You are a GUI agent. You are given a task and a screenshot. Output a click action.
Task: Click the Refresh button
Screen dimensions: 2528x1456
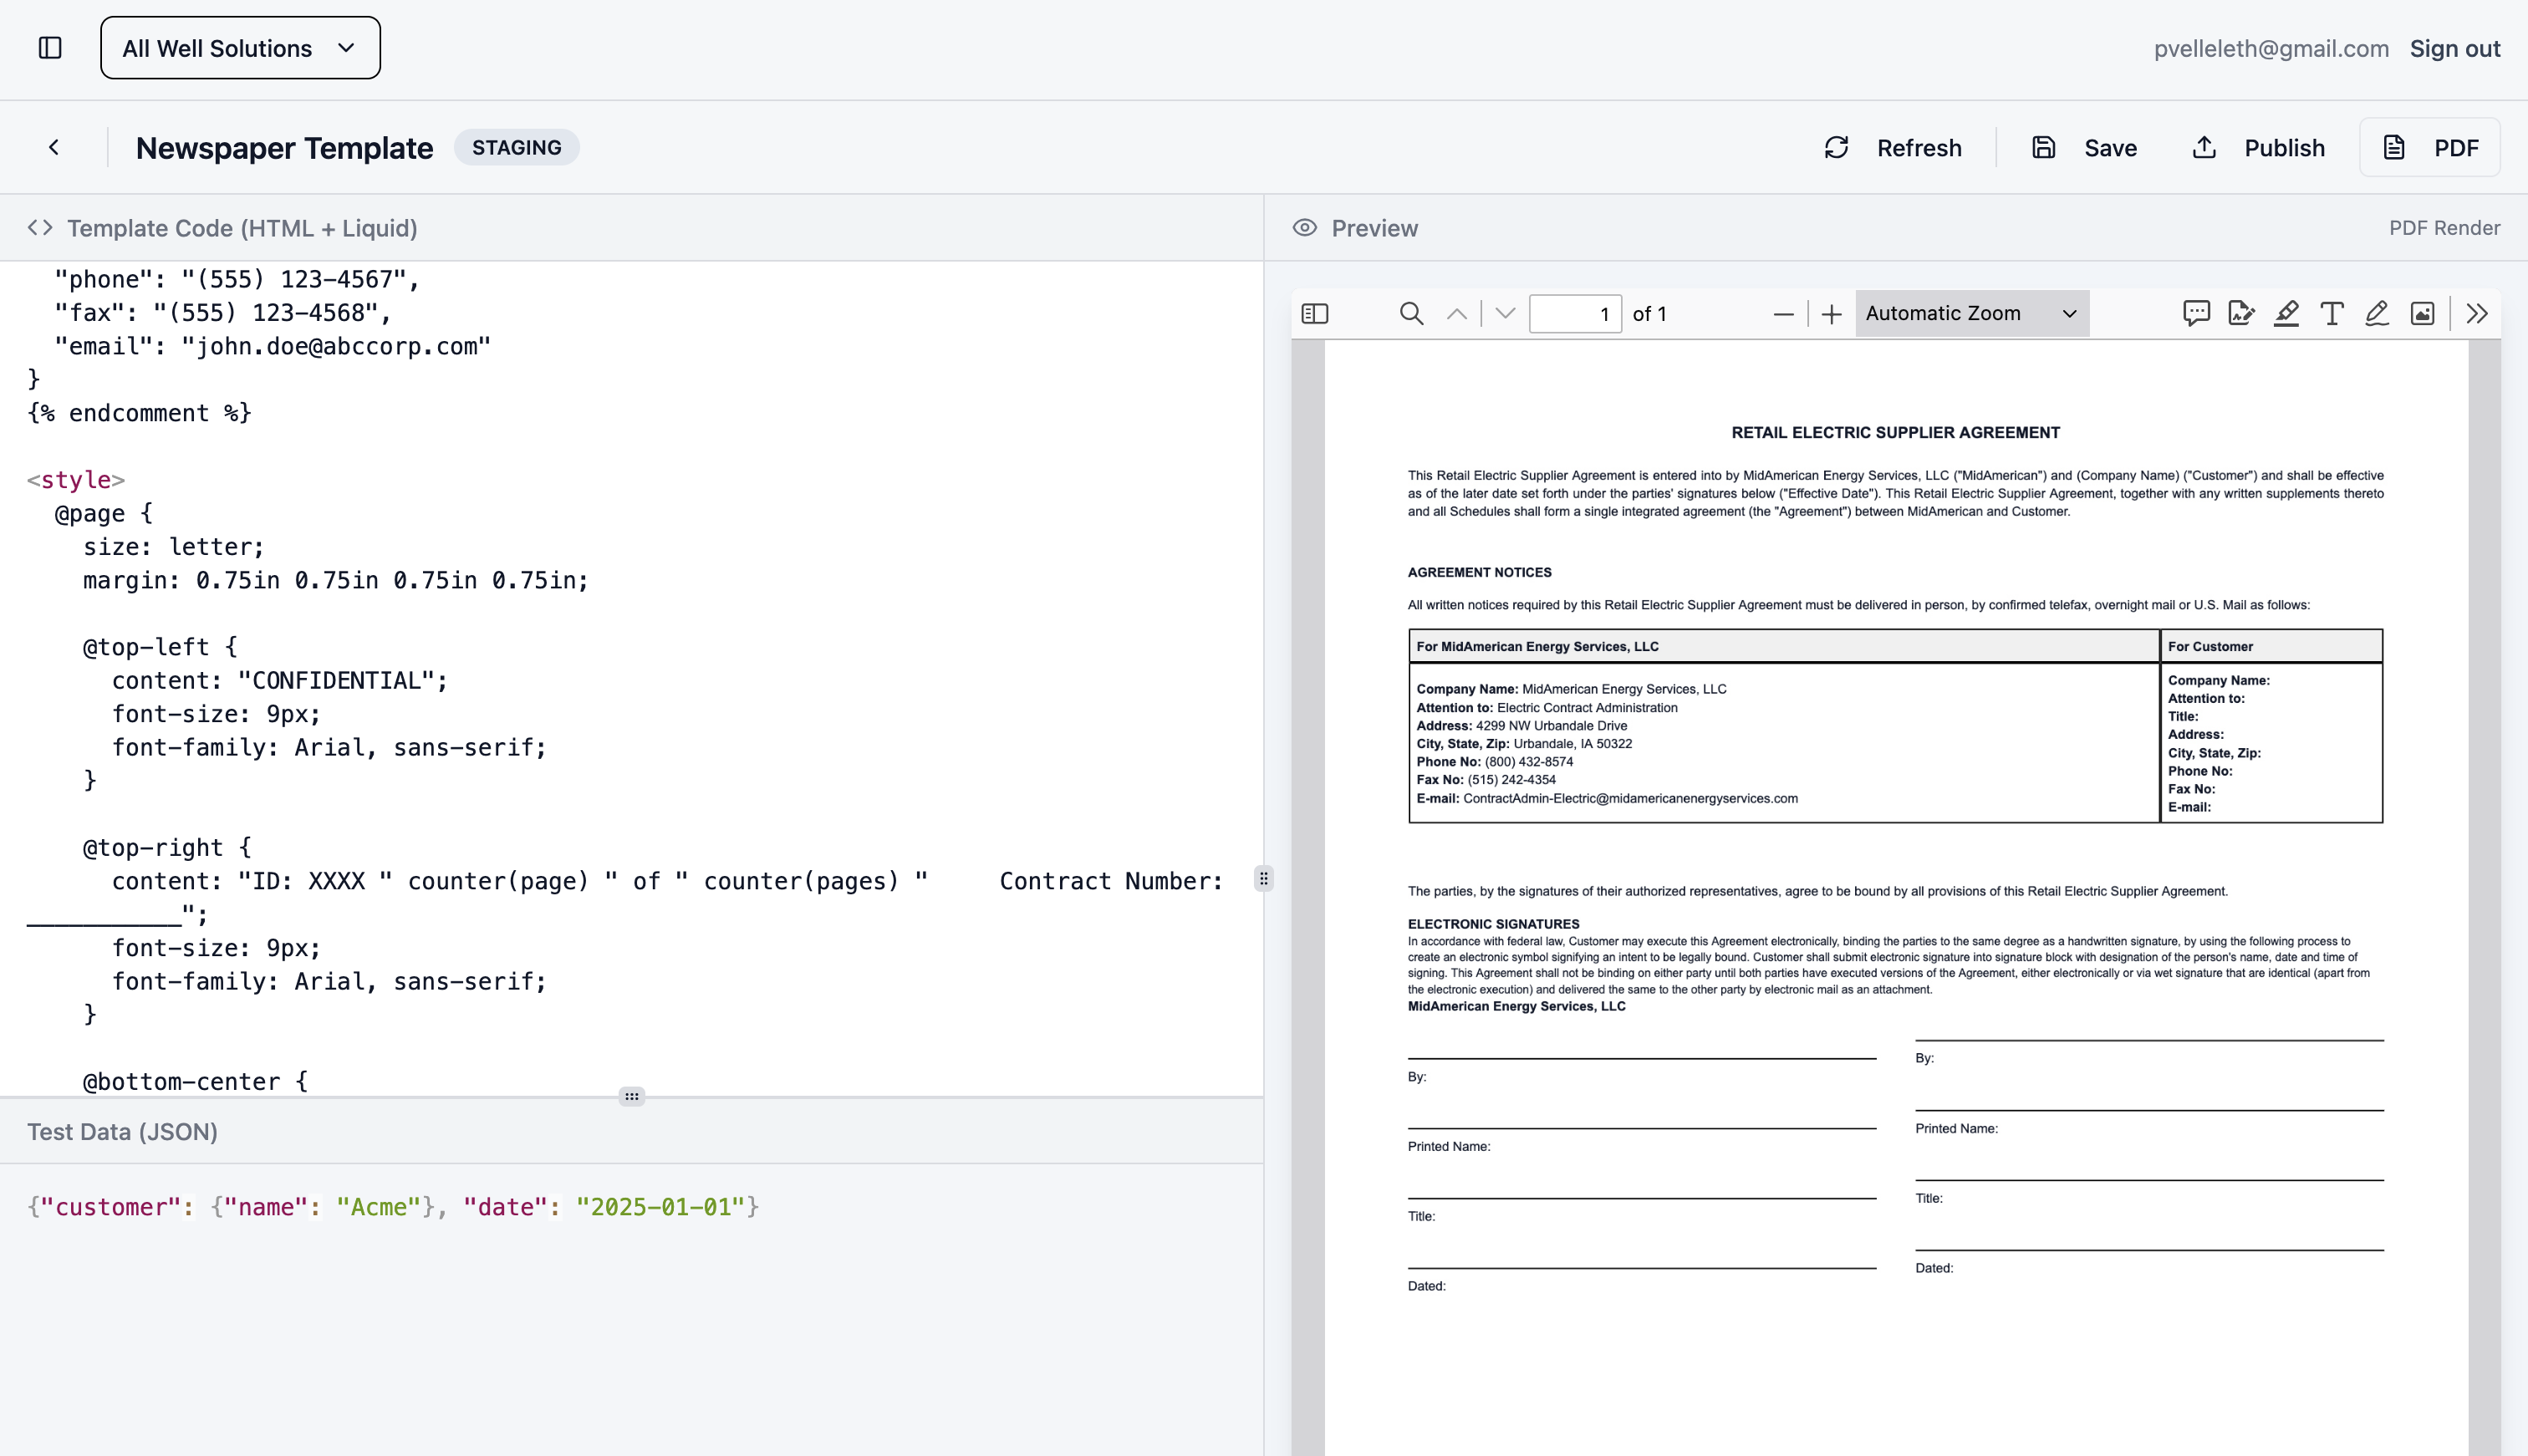point(1892,148)
